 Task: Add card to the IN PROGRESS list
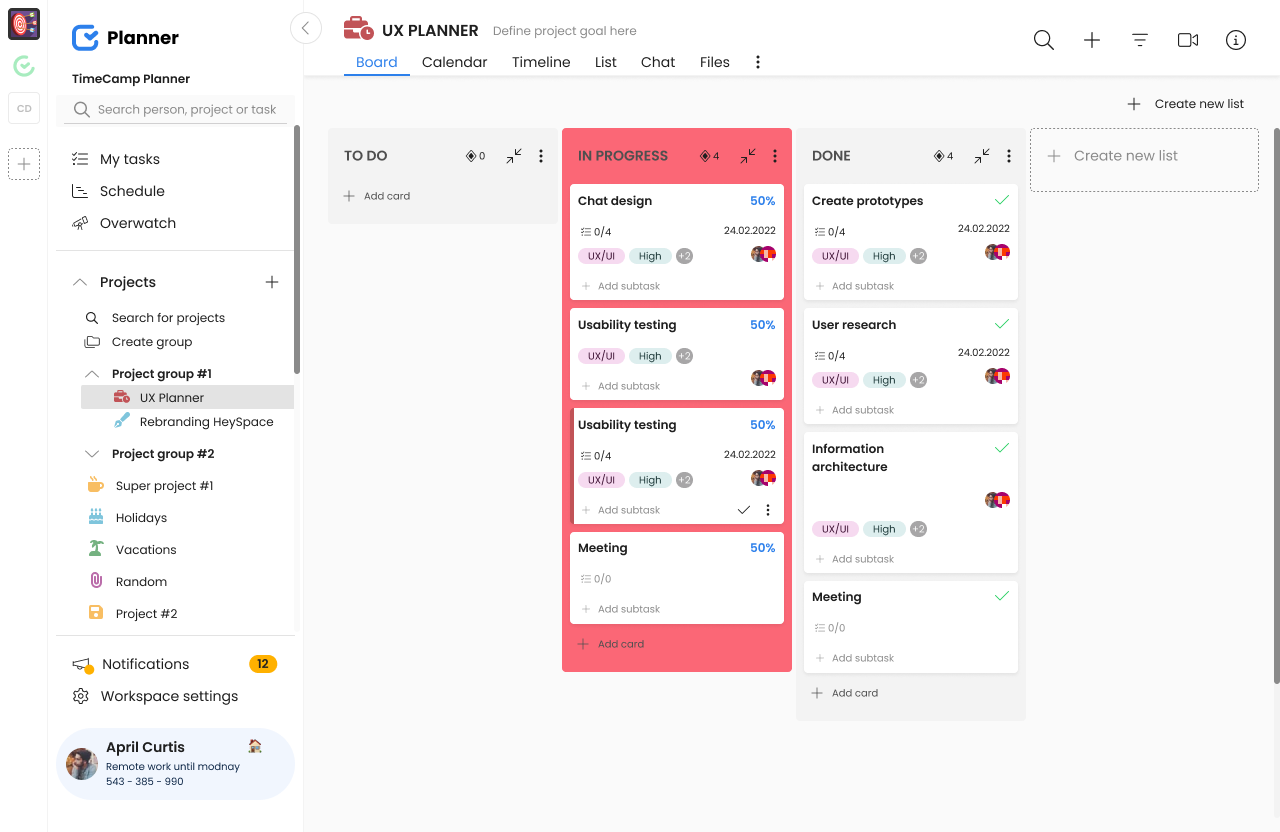click(611, 644)
